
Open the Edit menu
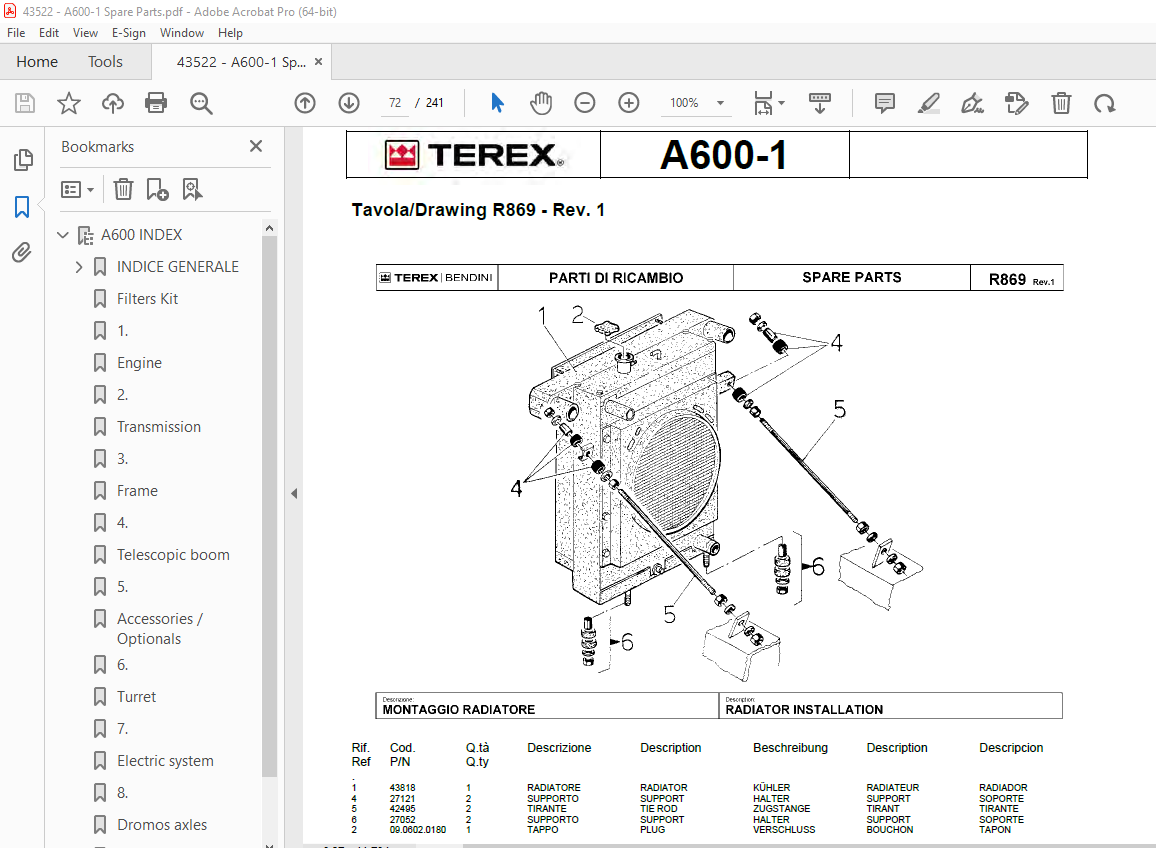pyautogui.click(x=49, y=33)
